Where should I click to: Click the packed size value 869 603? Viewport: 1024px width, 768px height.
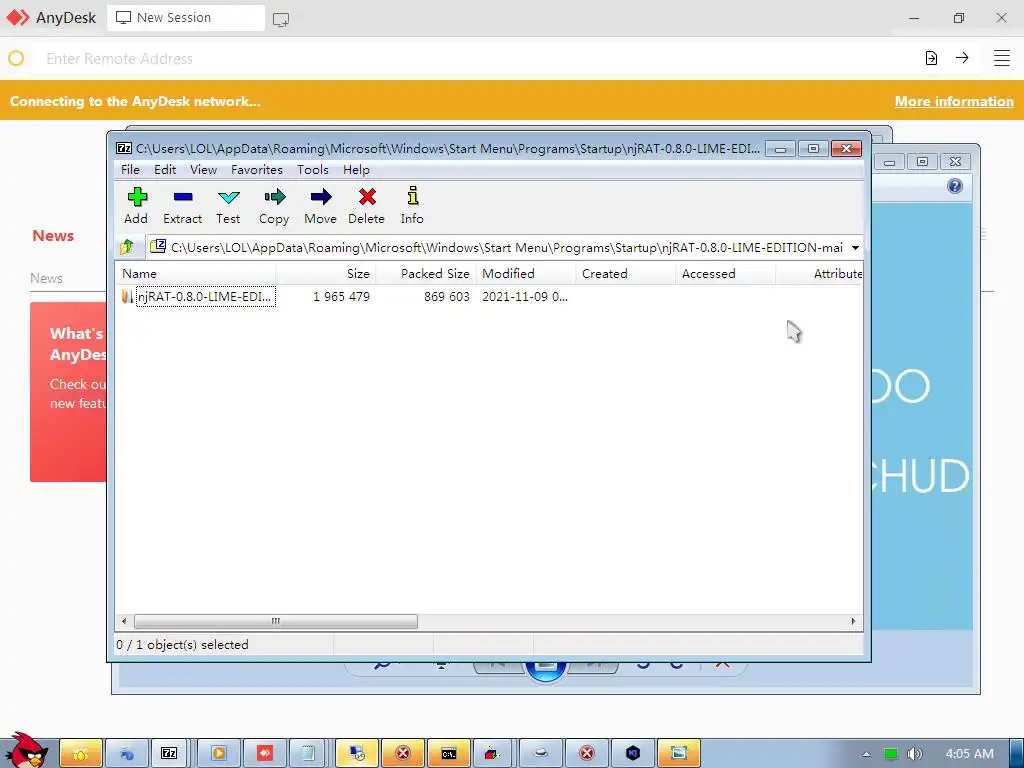[446, 296]
